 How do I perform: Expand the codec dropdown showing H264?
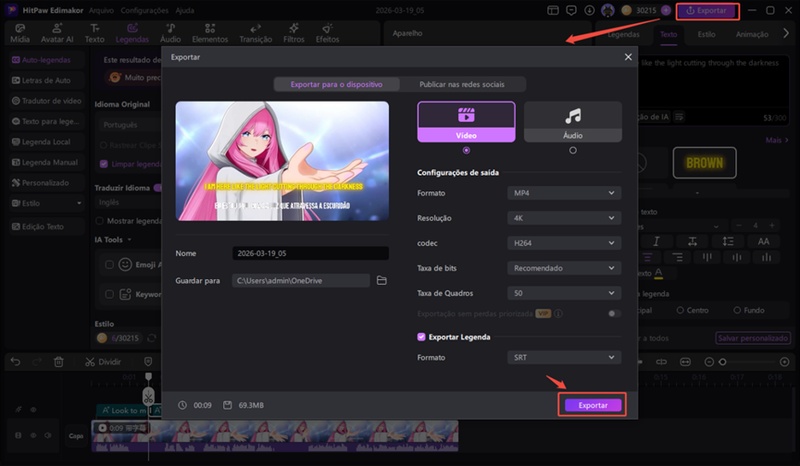click(563, 242)
